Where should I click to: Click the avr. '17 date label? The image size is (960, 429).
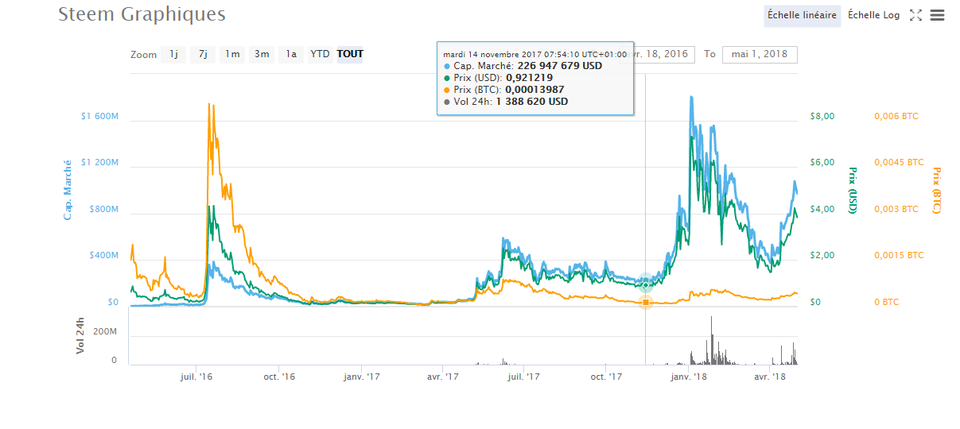[x=443, y=378]
